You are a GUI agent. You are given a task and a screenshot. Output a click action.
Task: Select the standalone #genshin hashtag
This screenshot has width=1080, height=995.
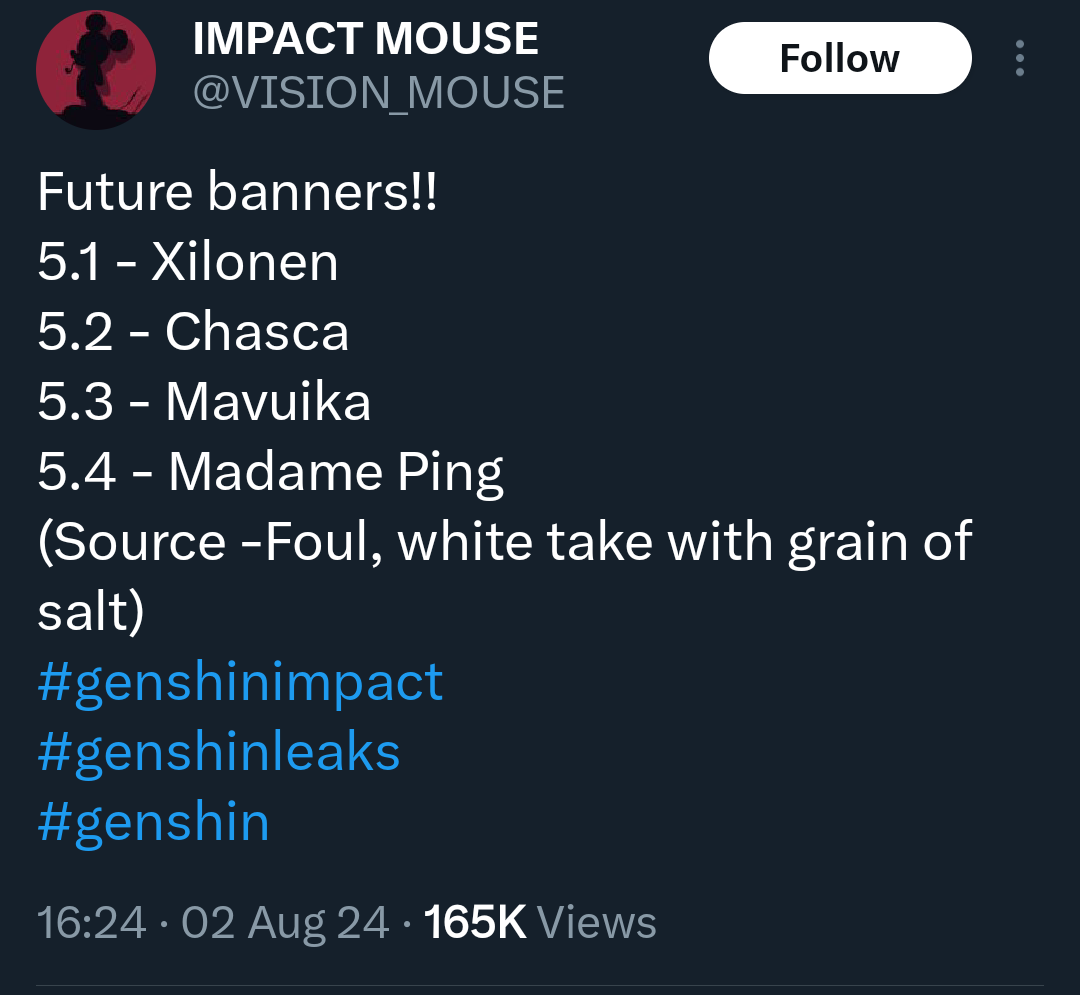[153, 822]
